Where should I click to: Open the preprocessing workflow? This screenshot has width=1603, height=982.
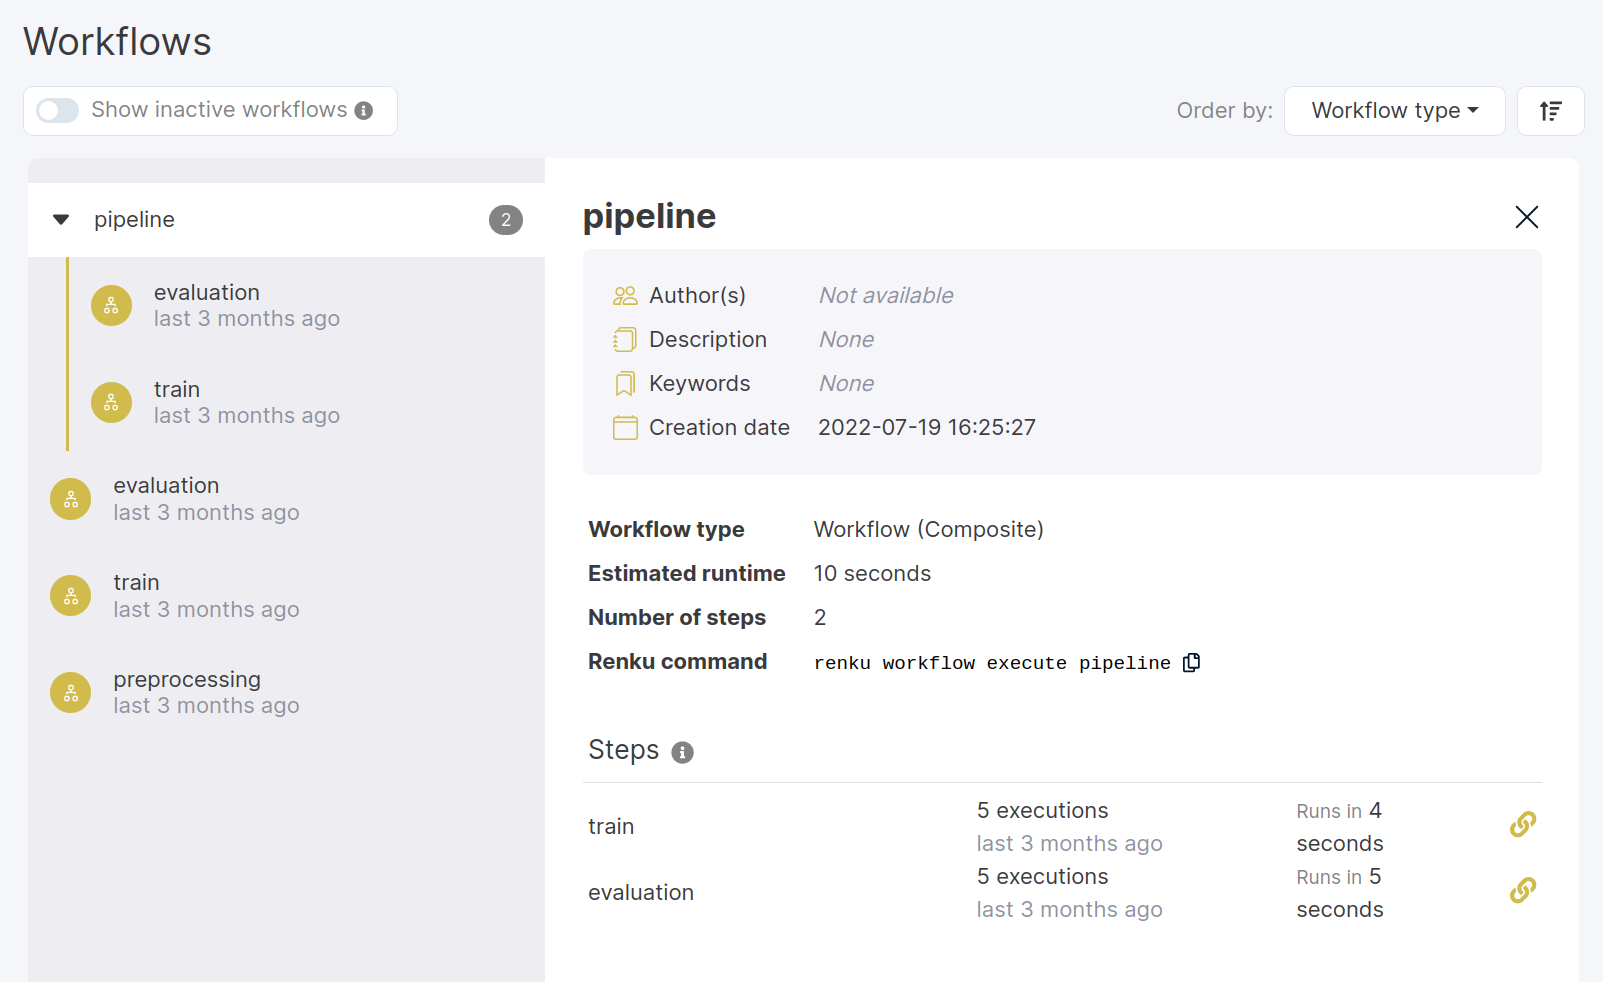pyautogui.click(x=206, y=692)
